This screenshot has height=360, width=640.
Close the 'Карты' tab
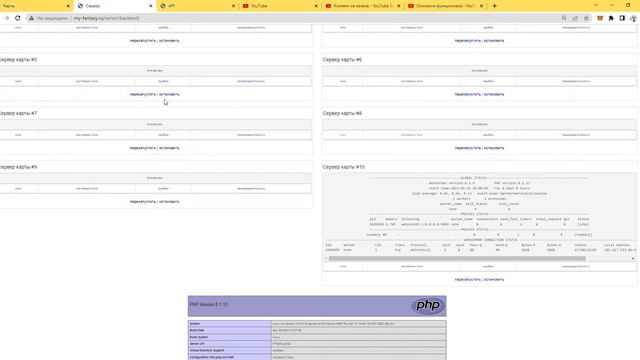click(68, 6)
